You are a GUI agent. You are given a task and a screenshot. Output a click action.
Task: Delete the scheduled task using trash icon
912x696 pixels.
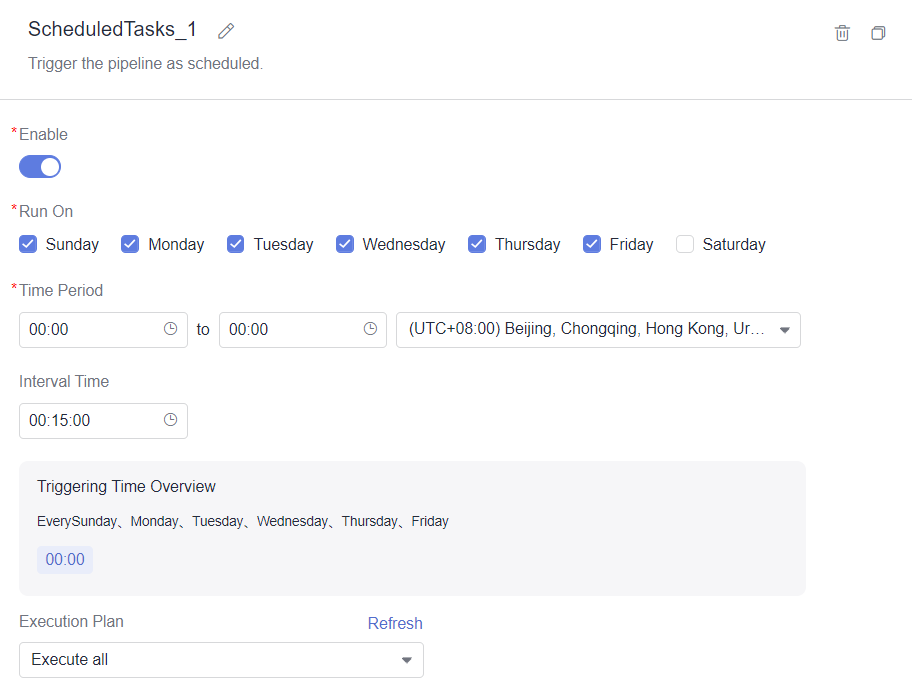point(842,33)
